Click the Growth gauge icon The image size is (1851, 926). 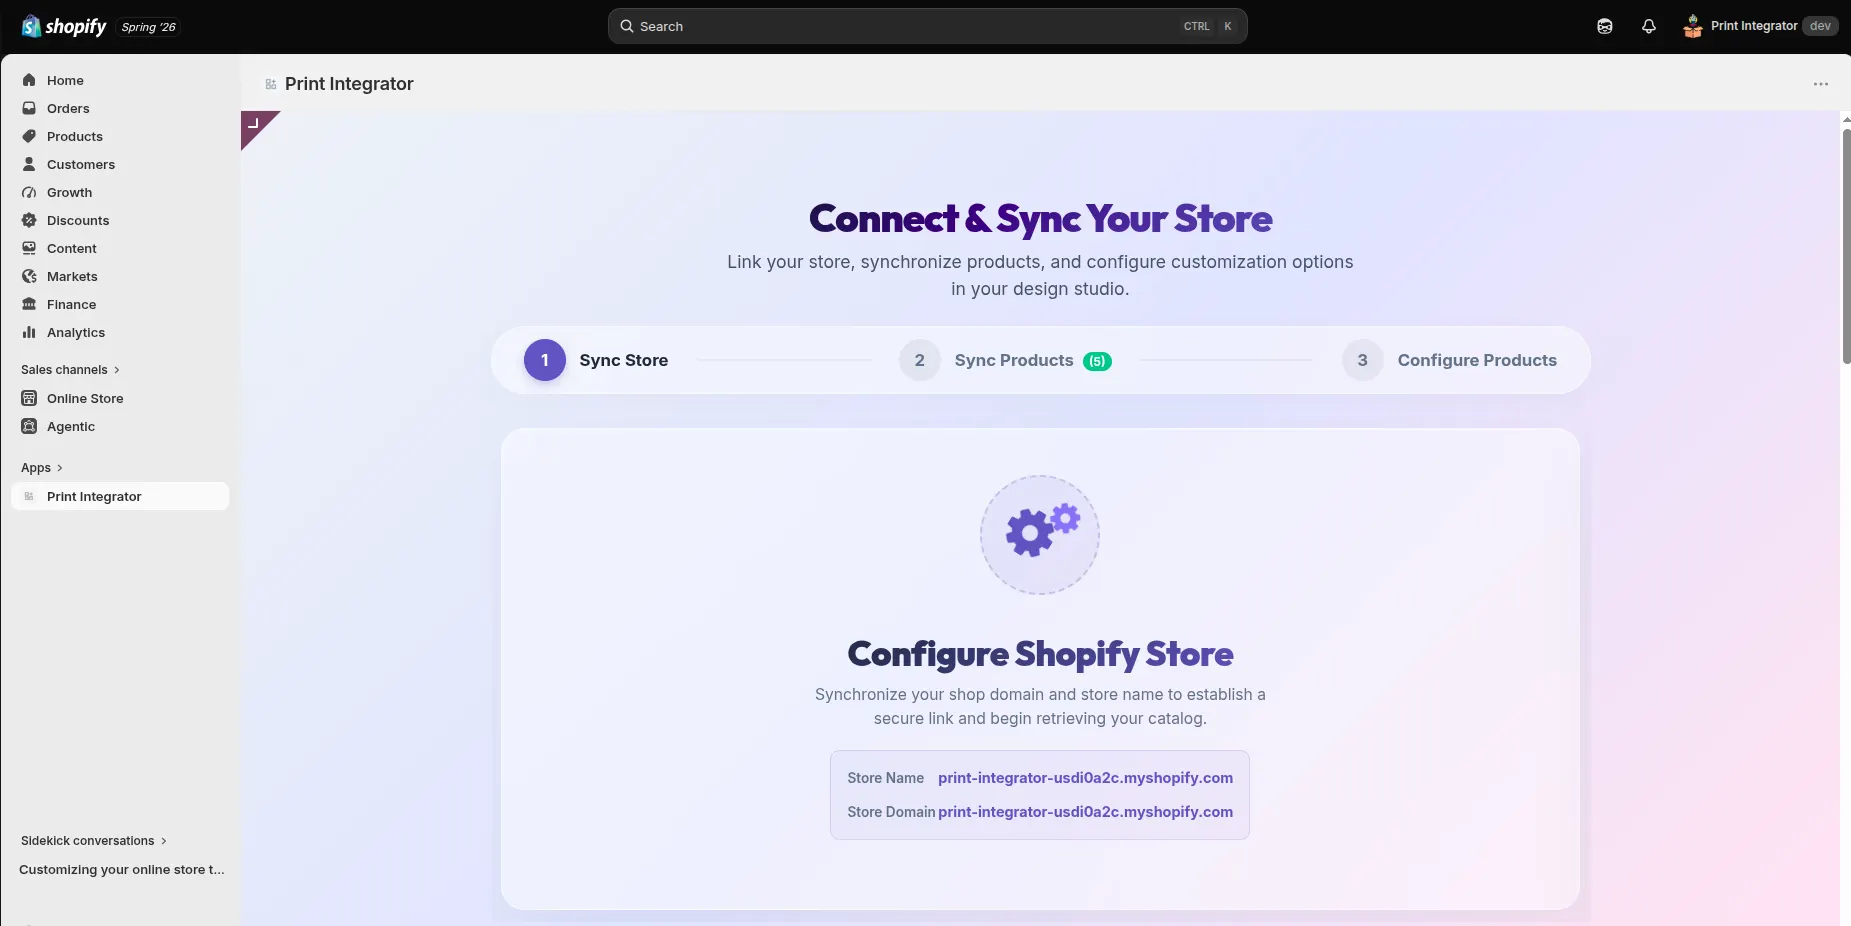tap(29, 192)
